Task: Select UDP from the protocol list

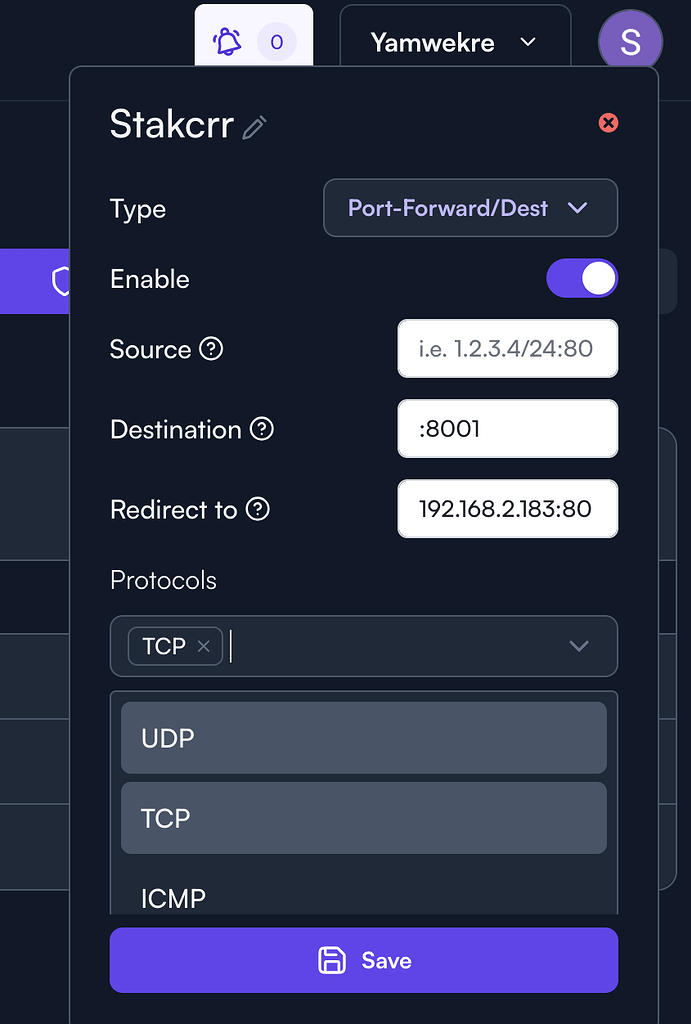Action: pyautogui.click(x=363, y=738)
